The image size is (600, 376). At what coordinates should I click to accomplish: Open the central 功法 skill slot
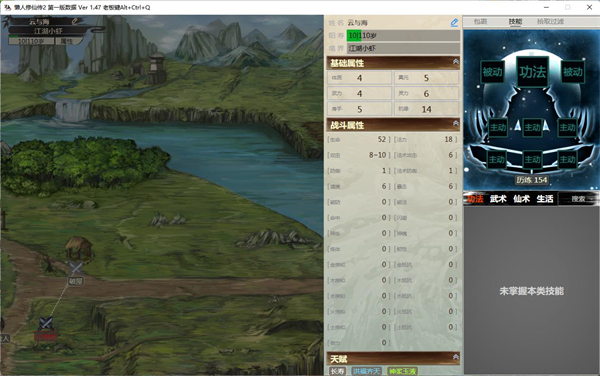coord(532,72)
